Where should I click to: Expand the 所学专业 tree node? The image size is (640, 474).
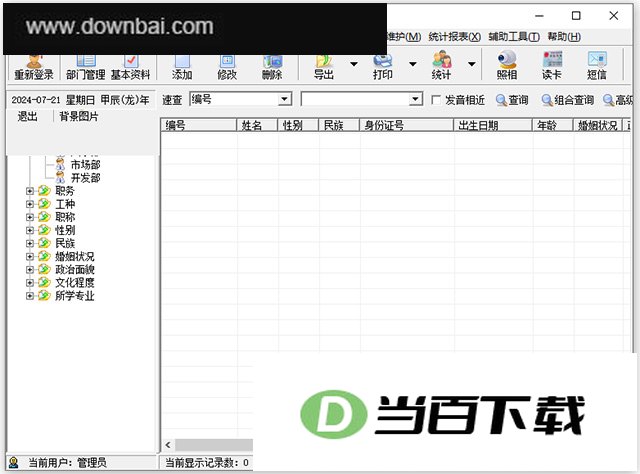(29, 296)
